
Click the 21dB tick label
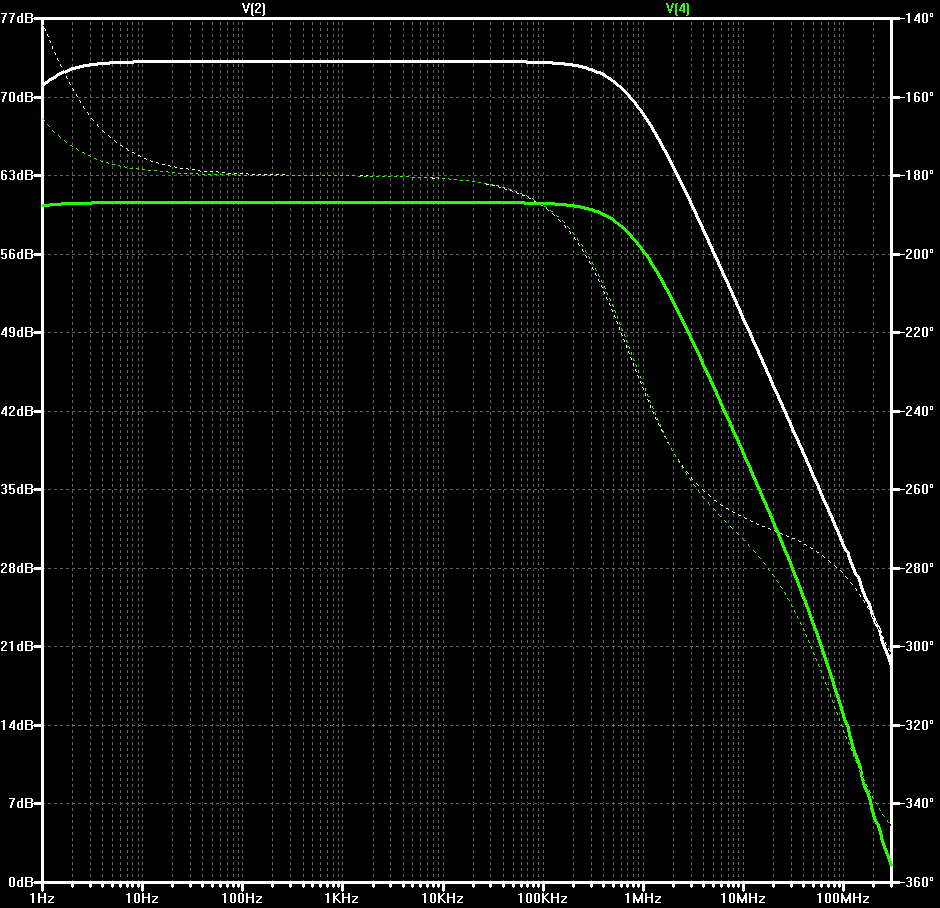[x=17, y=646]
